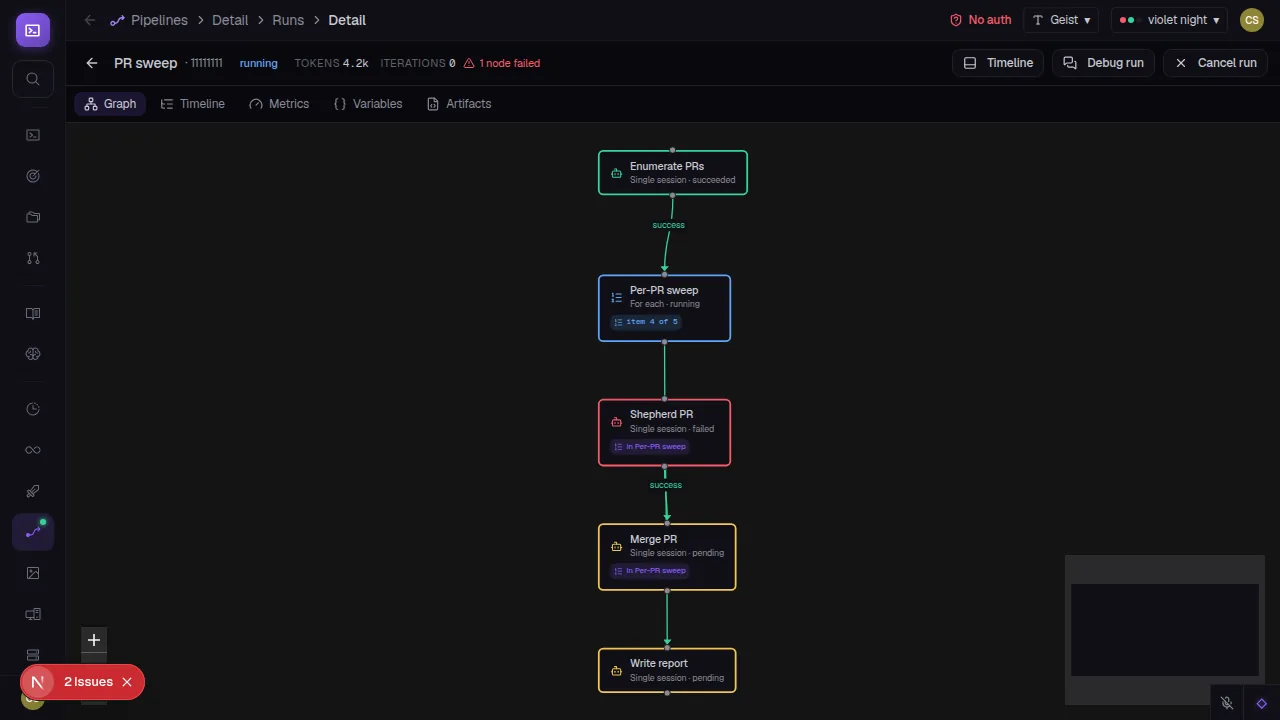This screenshot has width=1280, height=720.
Task: Click the Debug run button
Action: pos(1104,63)
